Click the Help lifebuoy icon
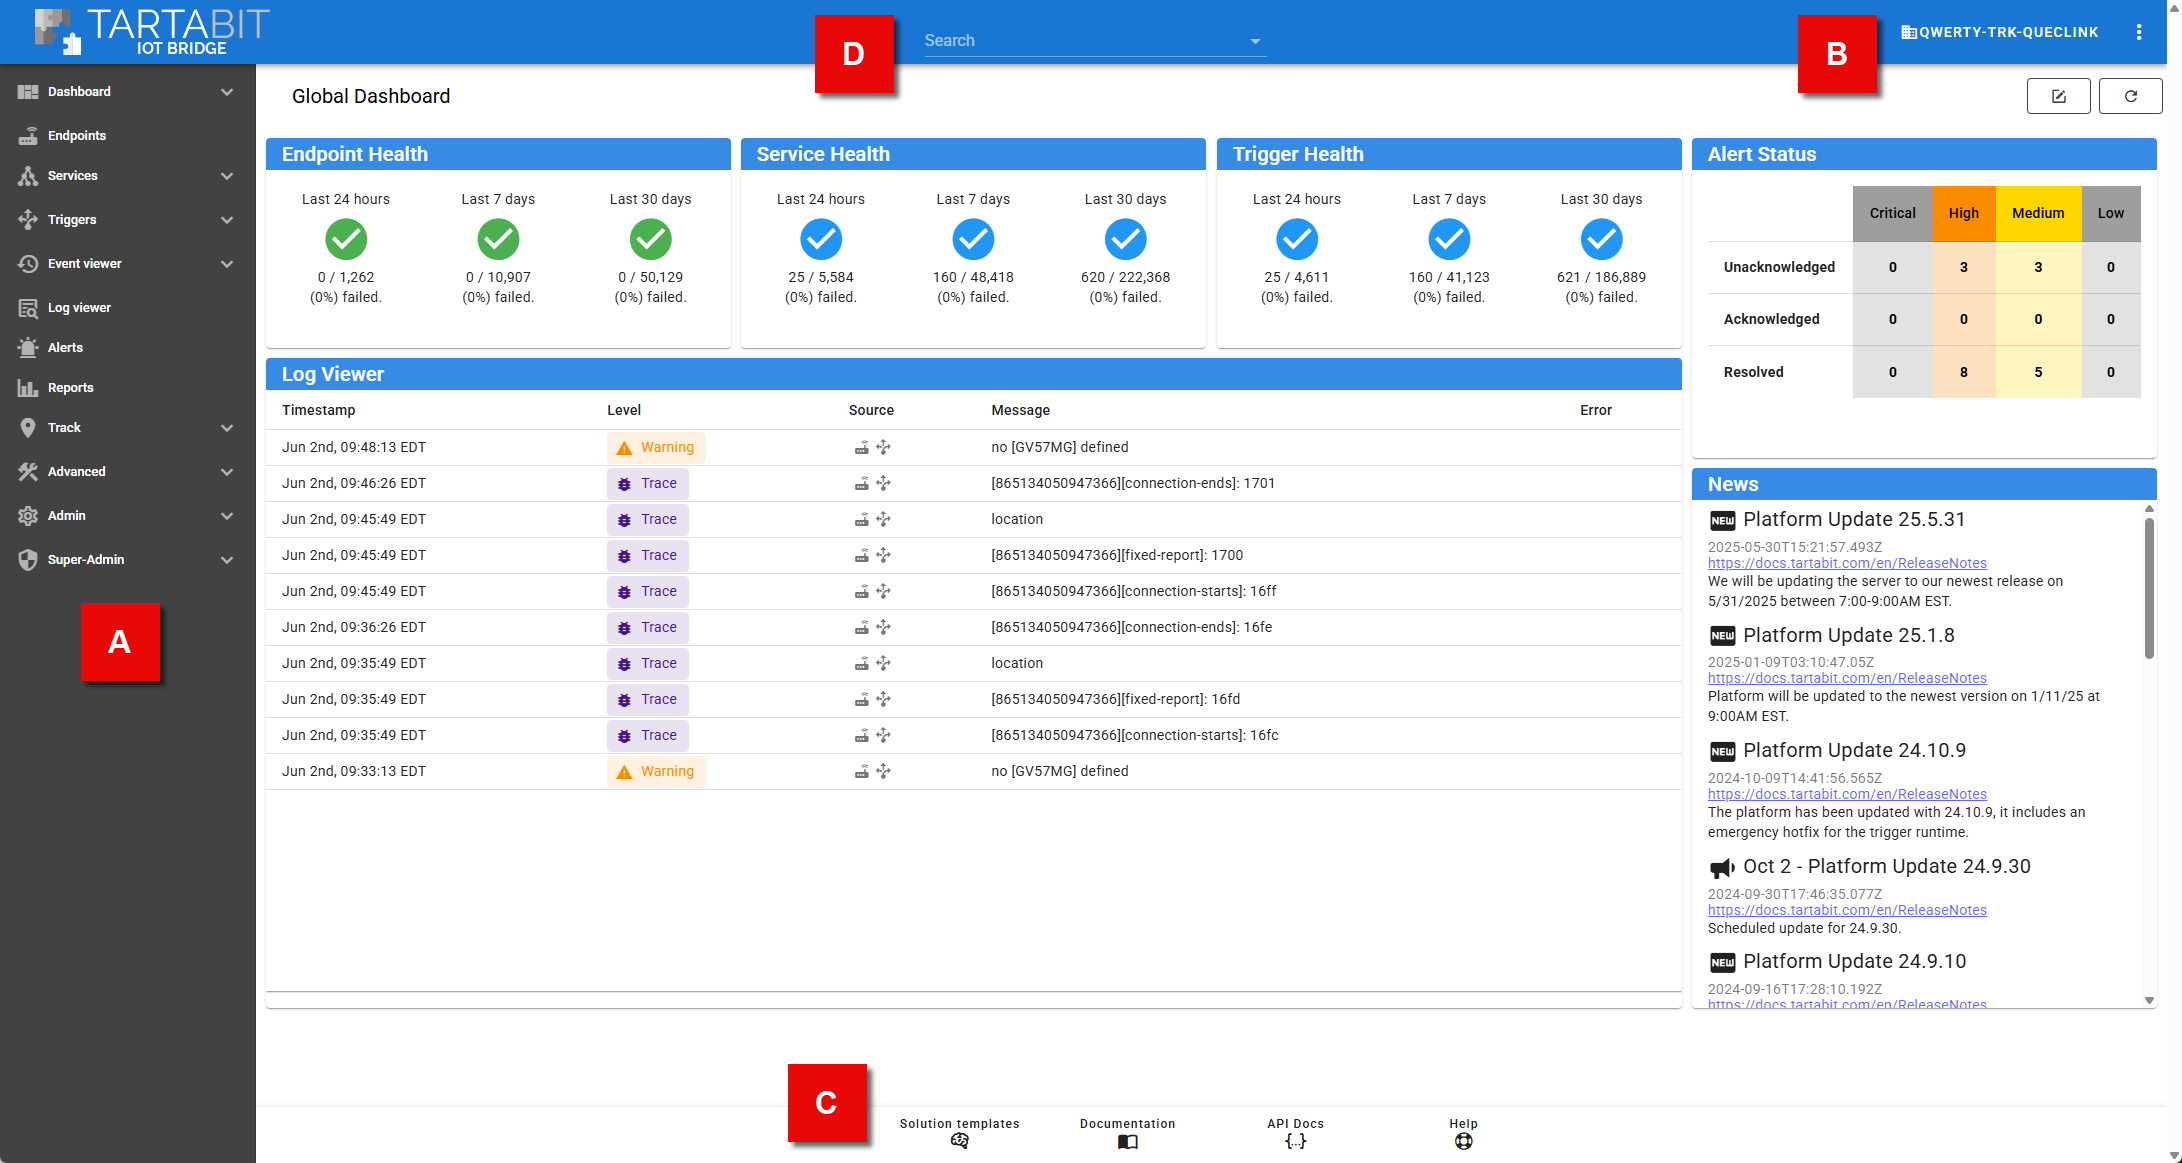The width and height of the screenshot is (2182, 1163). click(1464, 1141)
